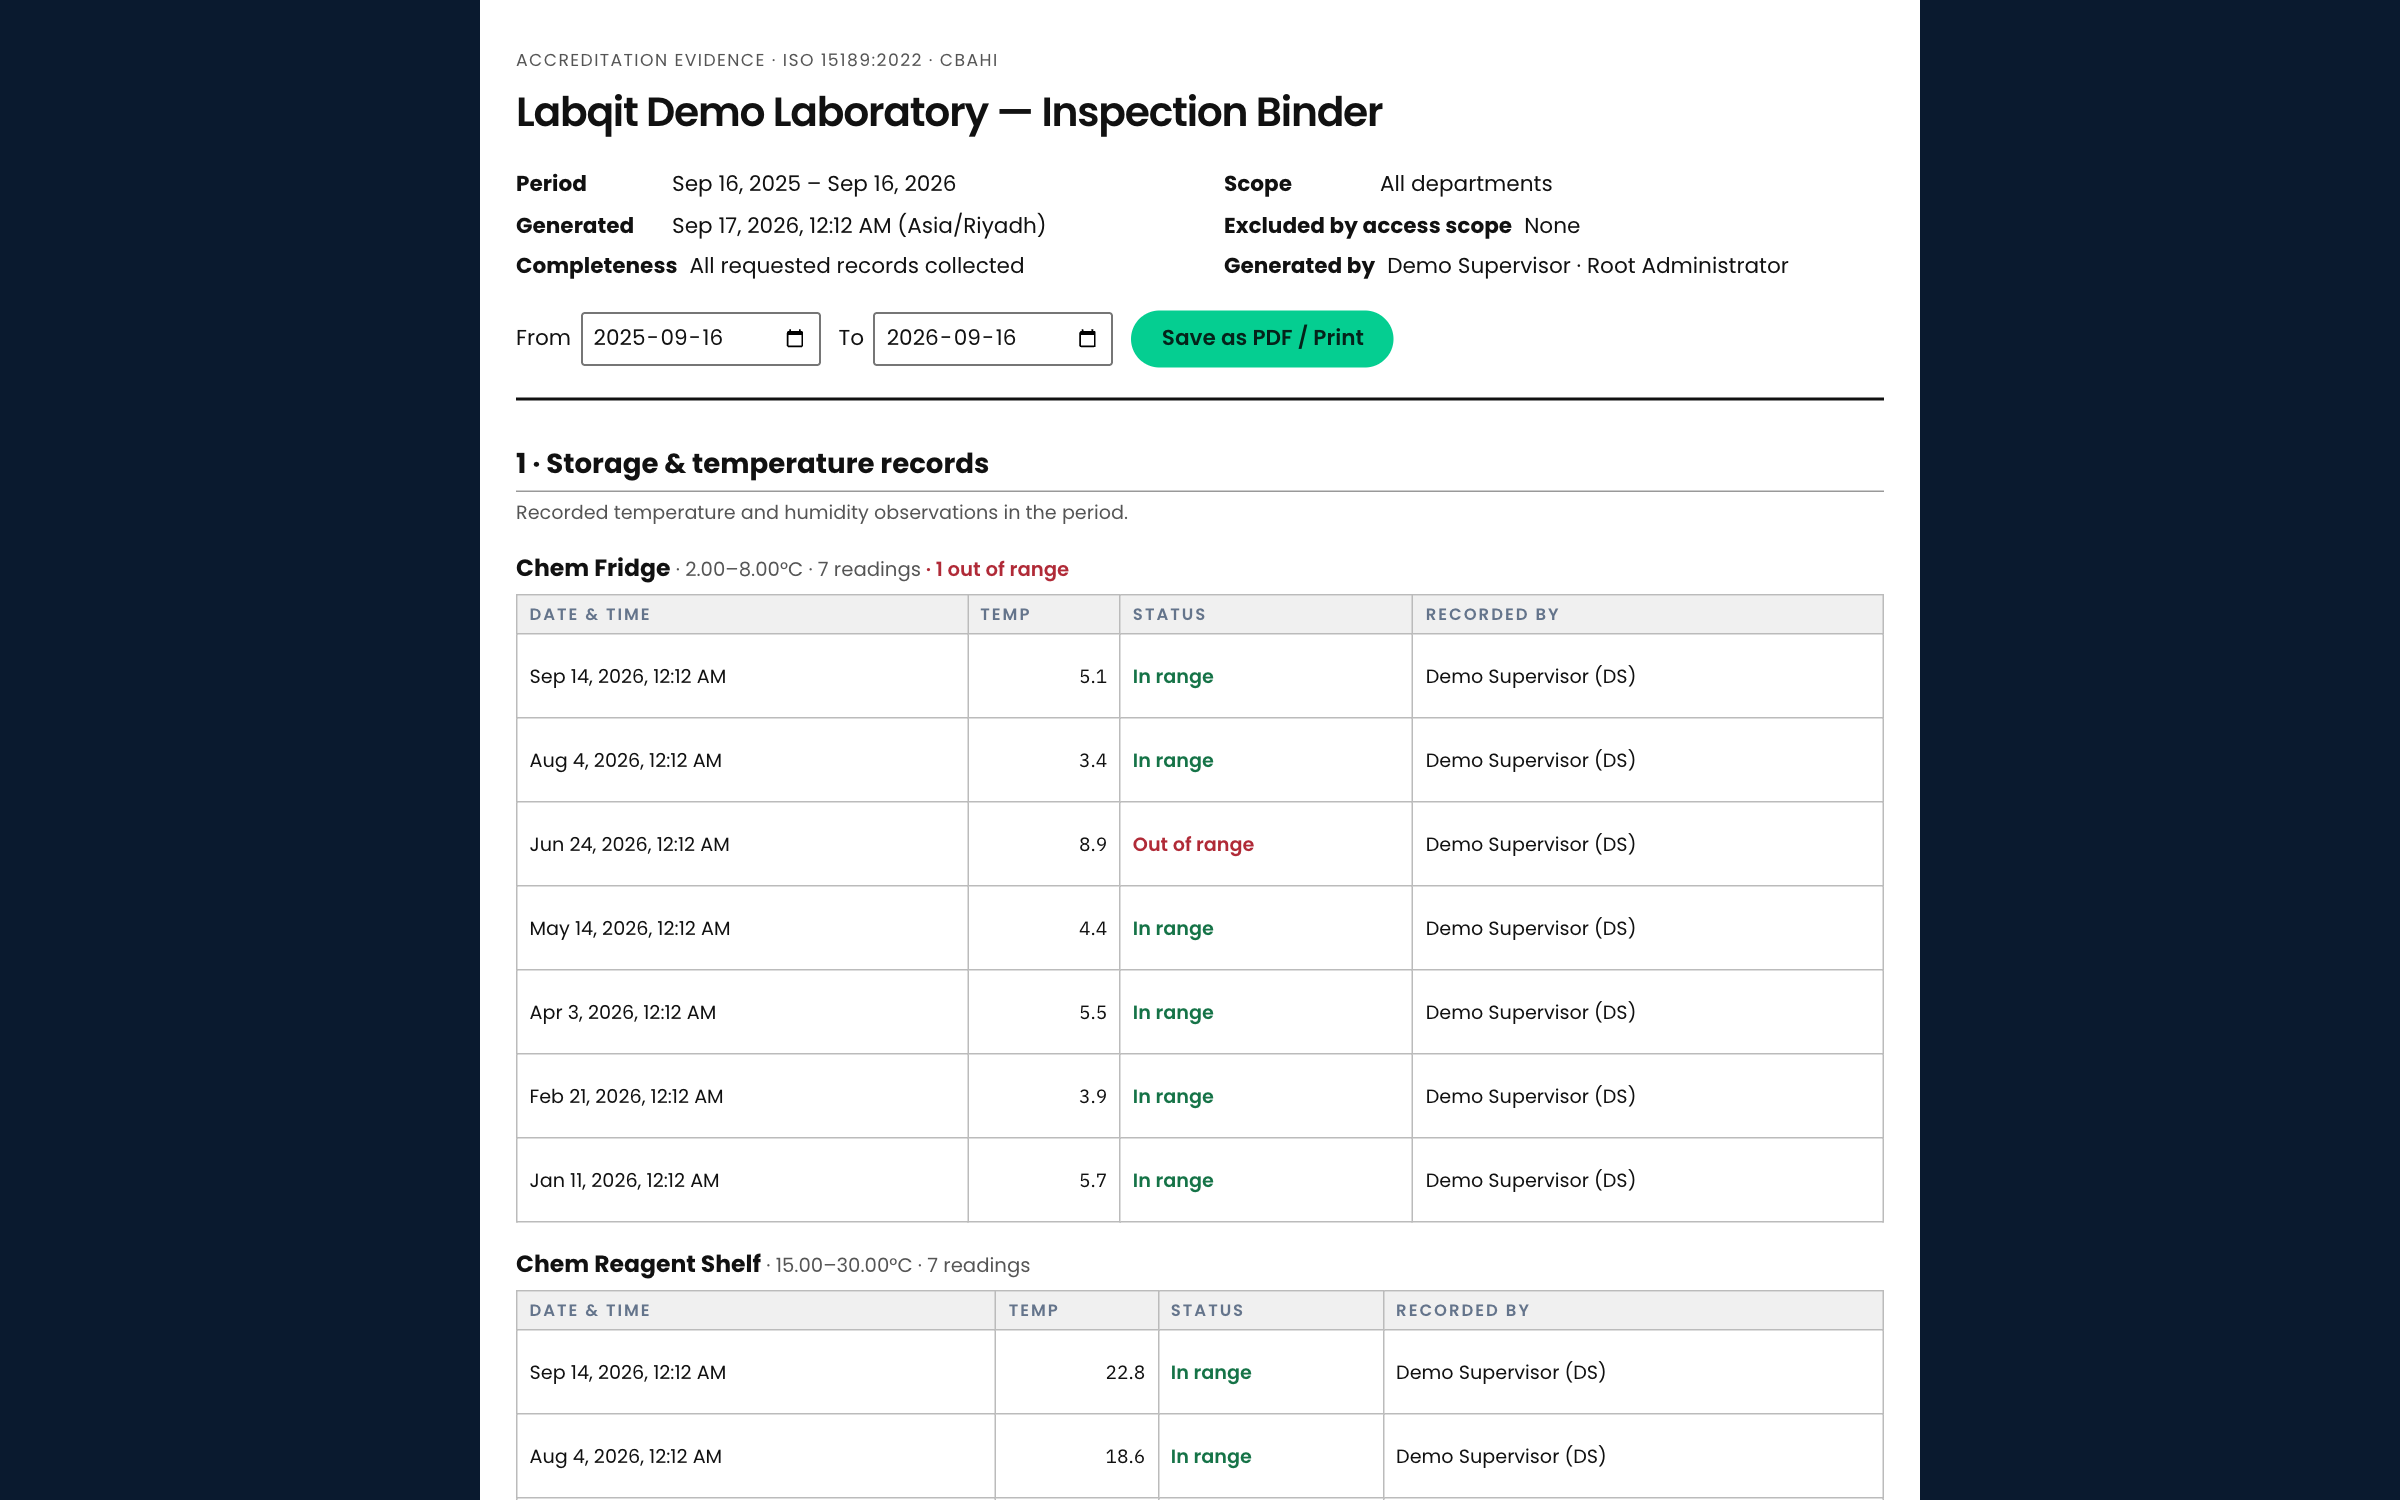Click the Chem Reagent Shelf heading
2400x1500 pixels.
pos(638,1264)
